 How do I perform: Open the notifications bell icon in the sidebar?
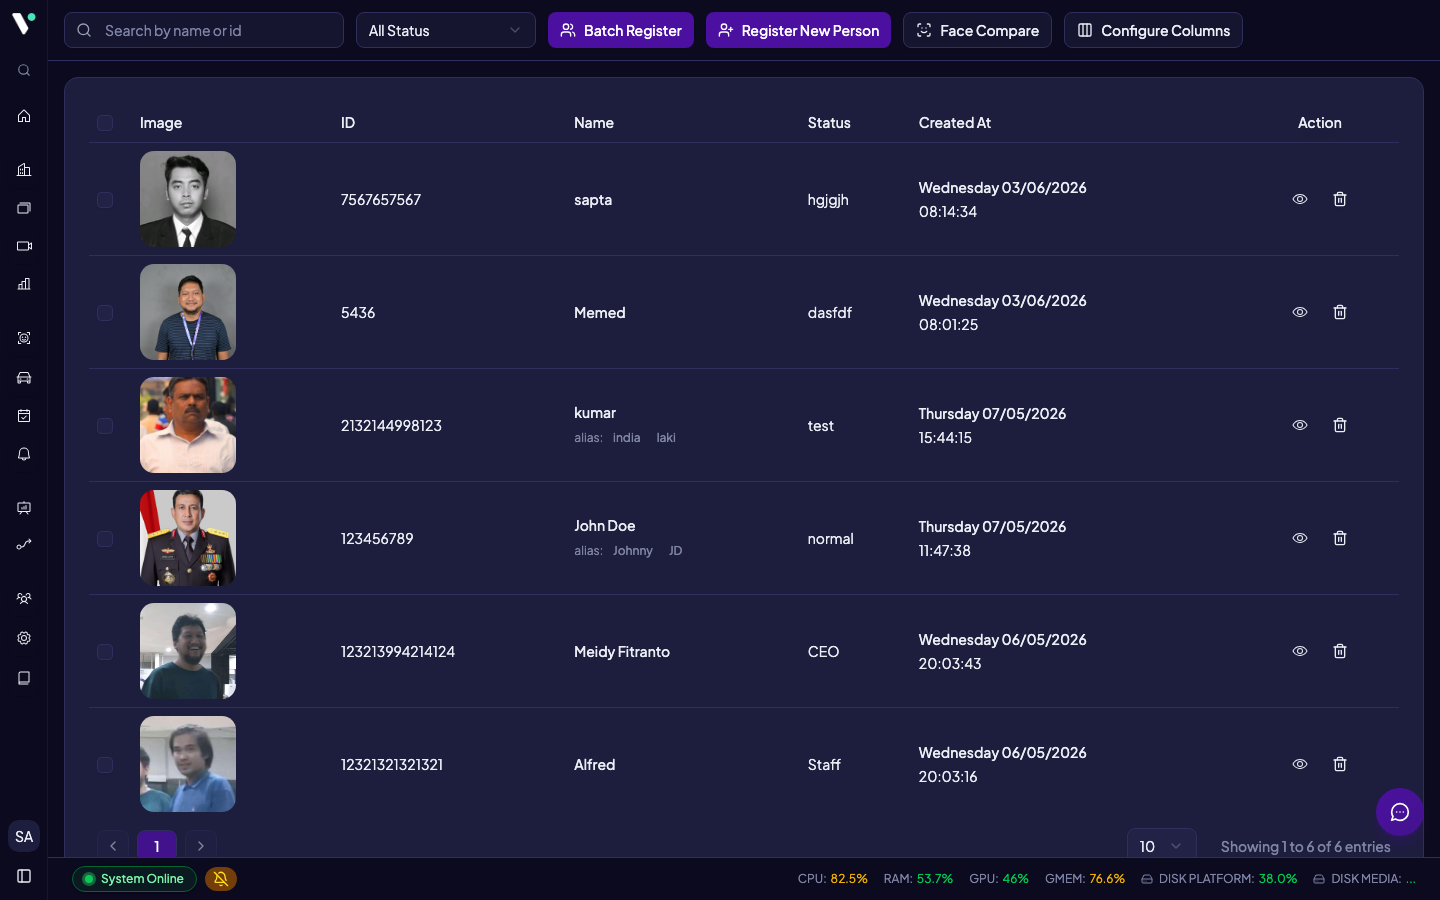coord(24,454)
